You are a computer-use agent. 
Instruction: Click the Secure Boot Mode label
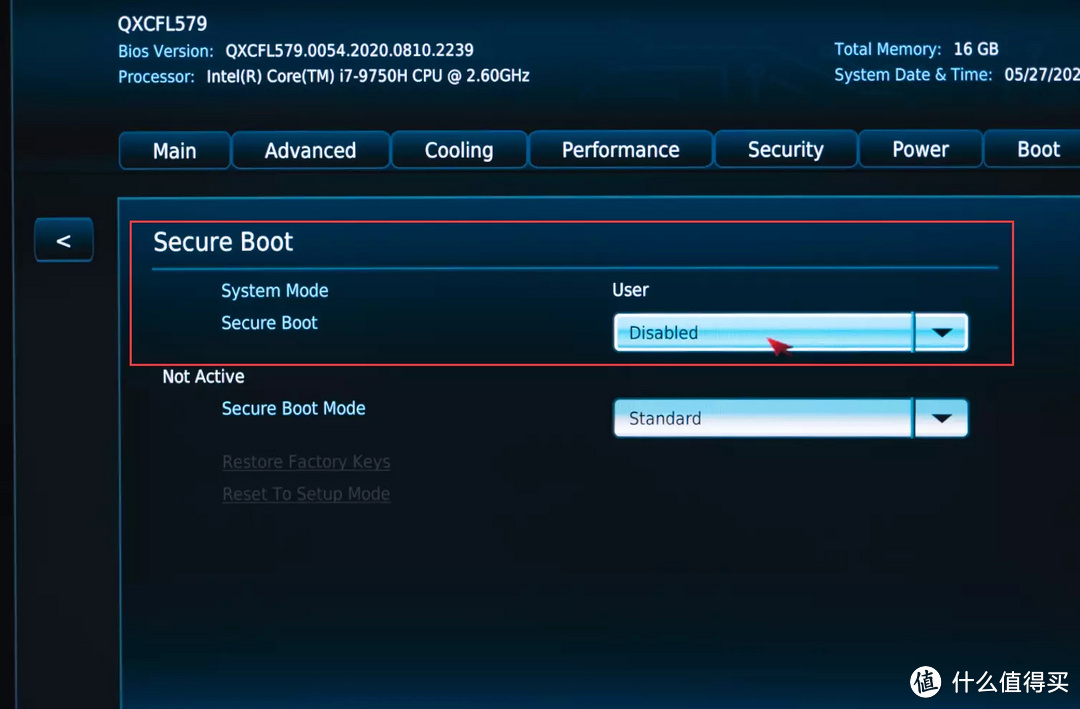pos(293,408)
